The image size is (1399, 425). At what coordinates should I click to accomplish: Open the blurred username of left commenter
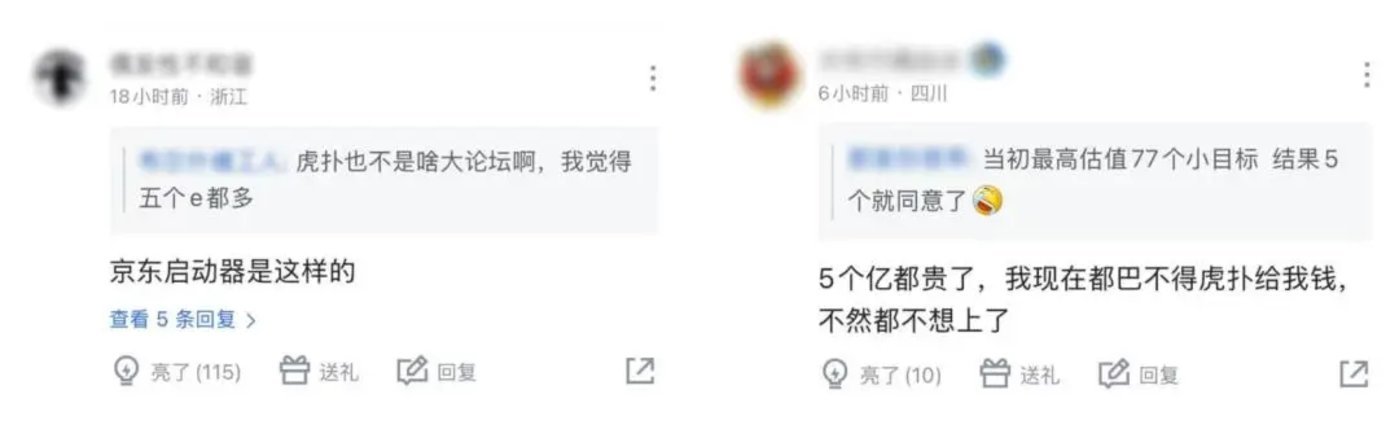tap(181, 65)
